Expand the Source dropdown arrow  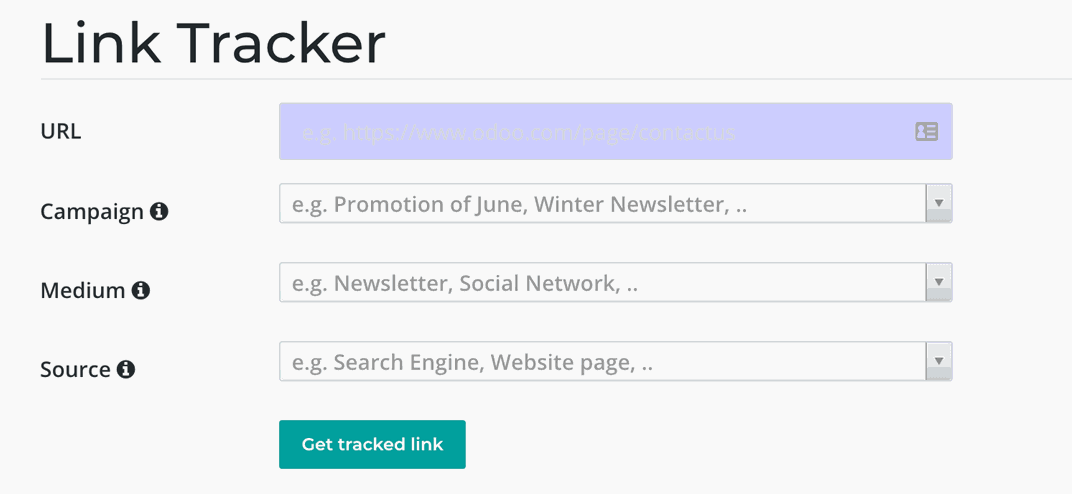click(x=938, y=361)
